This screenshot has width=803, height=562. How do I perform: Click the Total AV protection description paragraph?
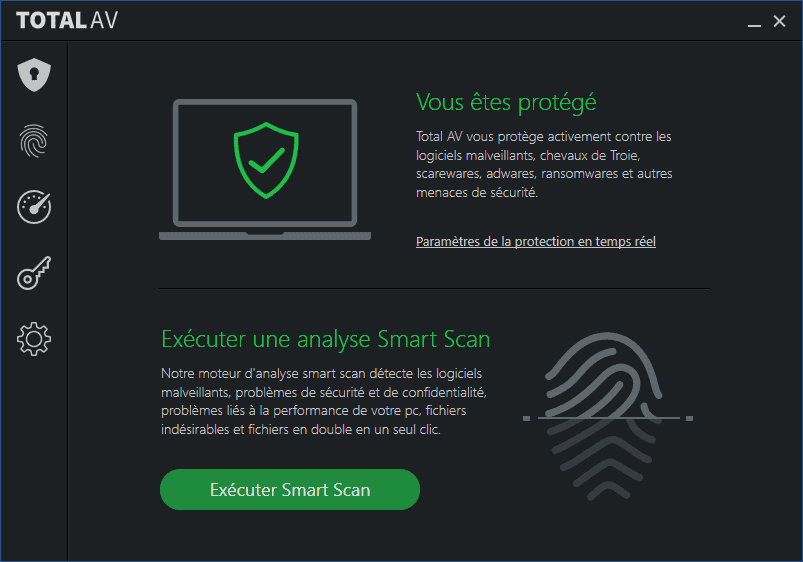click(x=544, y=164)
